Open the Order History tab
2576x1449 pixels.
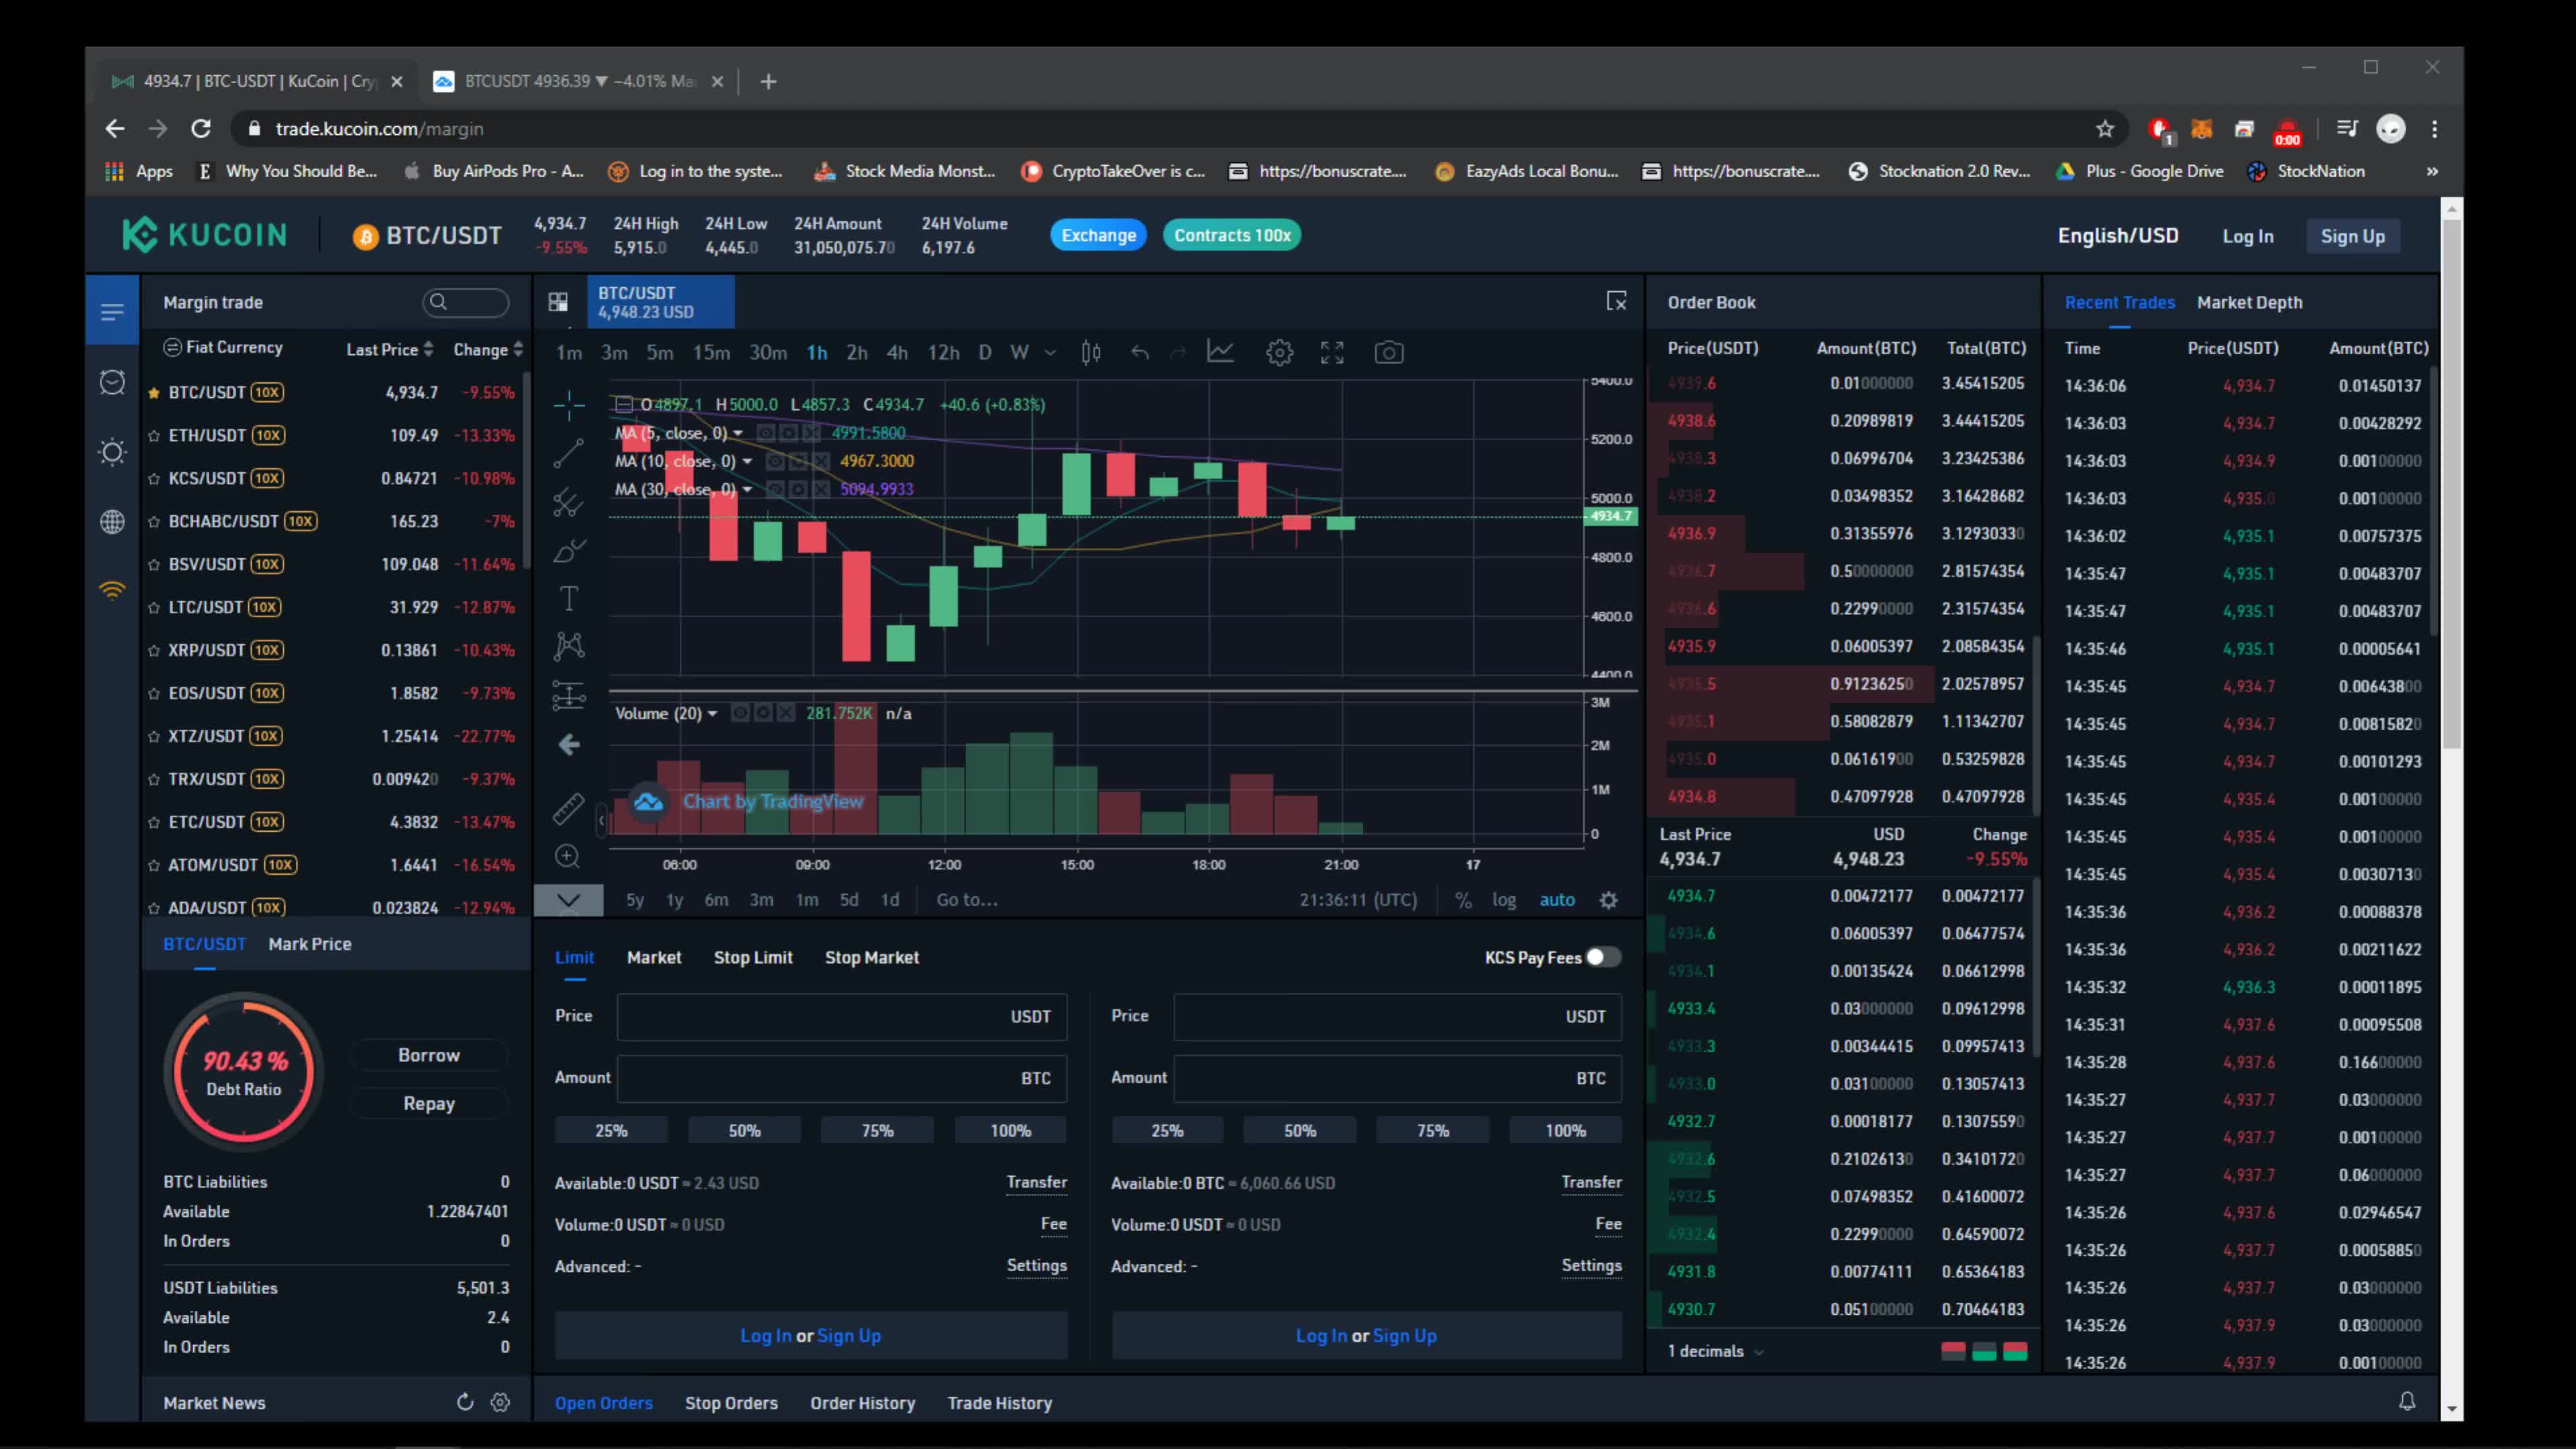click(x=862, y=1402)
